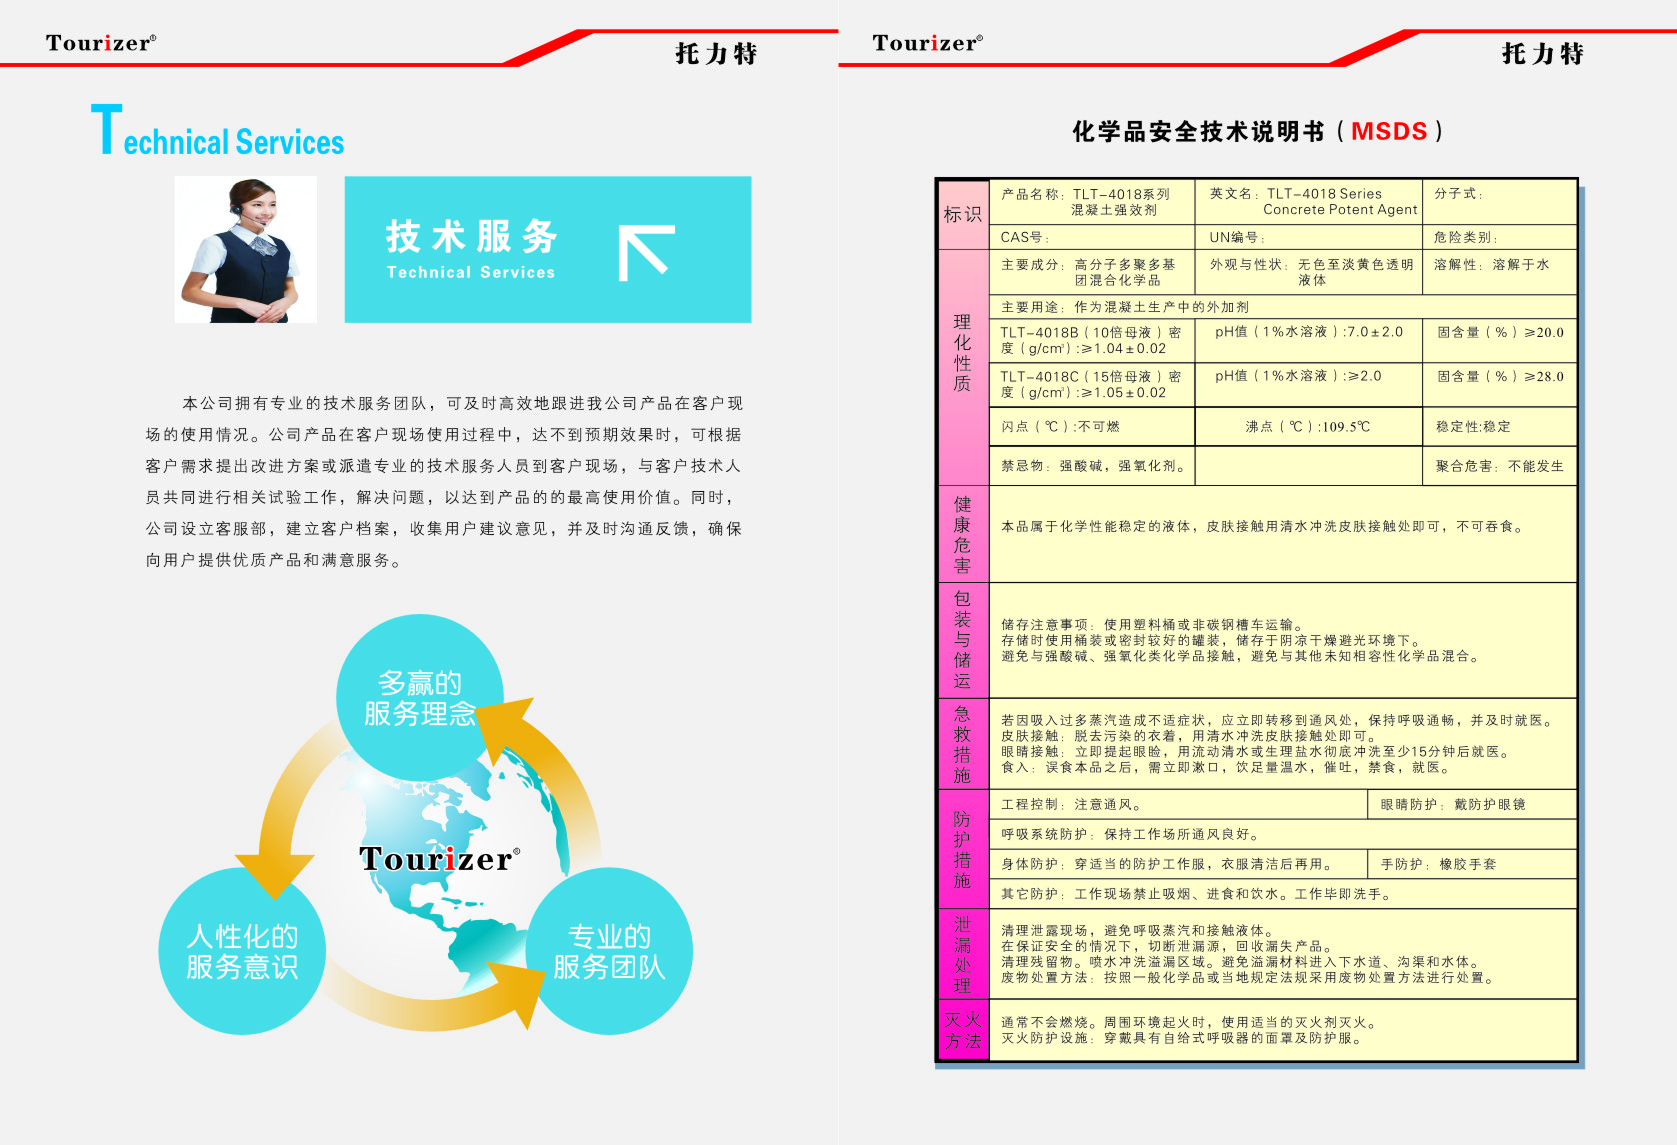Click the white diagonal arrow icon in banner
Viewport: 1677px width, 1145px height.
(x=645, y=252)
